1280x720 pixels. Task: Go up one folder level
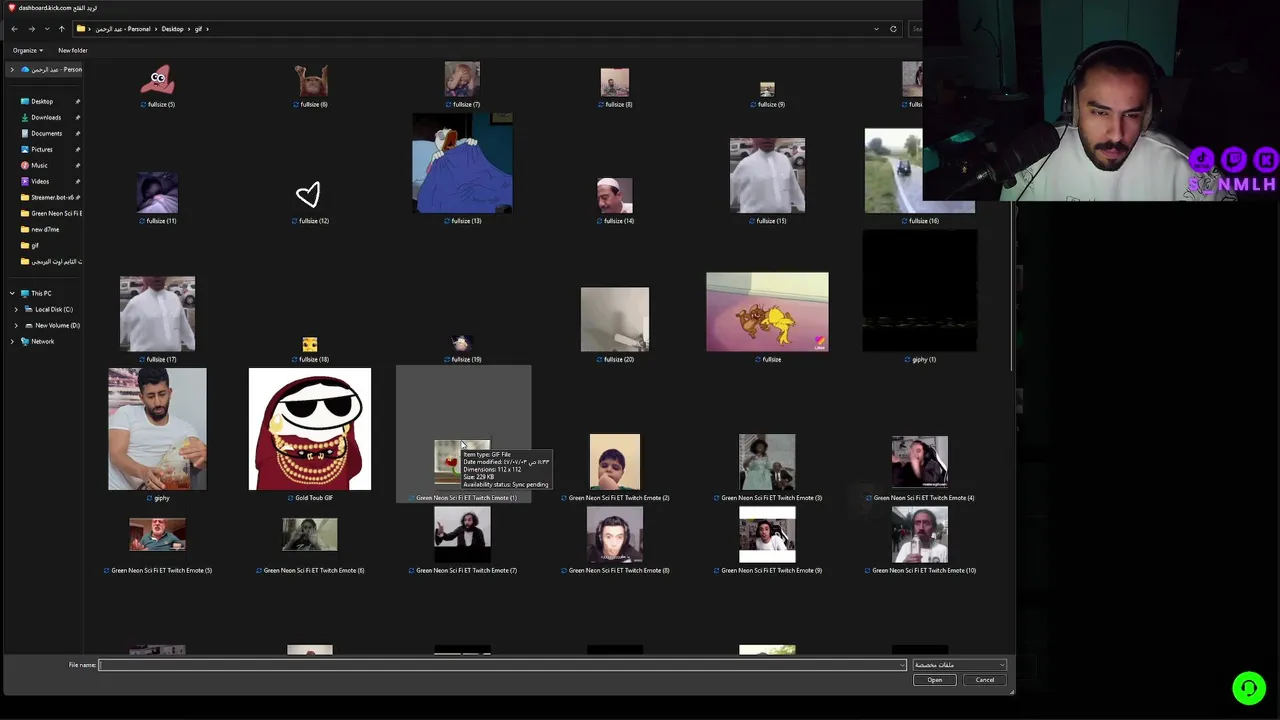[61, 29]
